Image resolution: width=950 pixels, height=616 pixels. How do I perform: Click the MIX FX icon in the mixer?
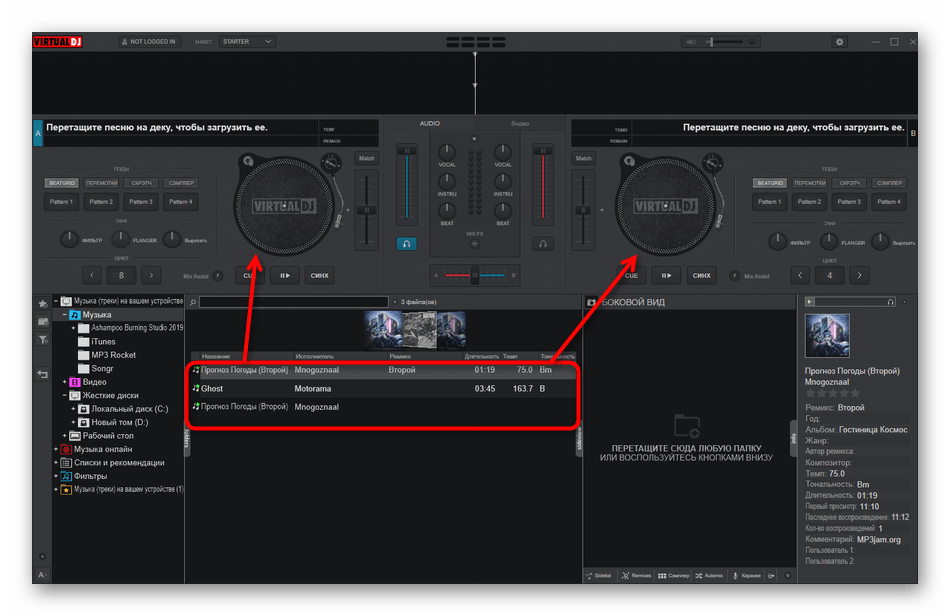pyautogui.click(x=474, y=243)
